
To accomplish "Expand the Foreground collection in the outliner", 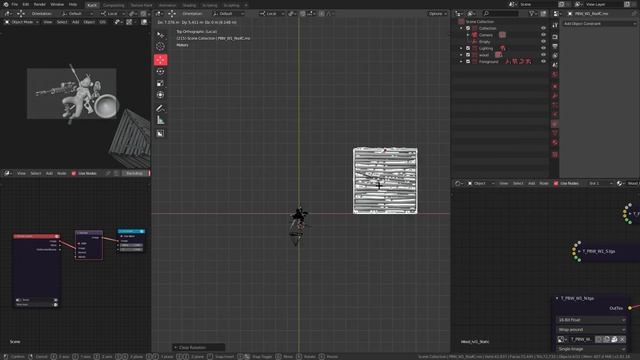I will pos(462,62).
